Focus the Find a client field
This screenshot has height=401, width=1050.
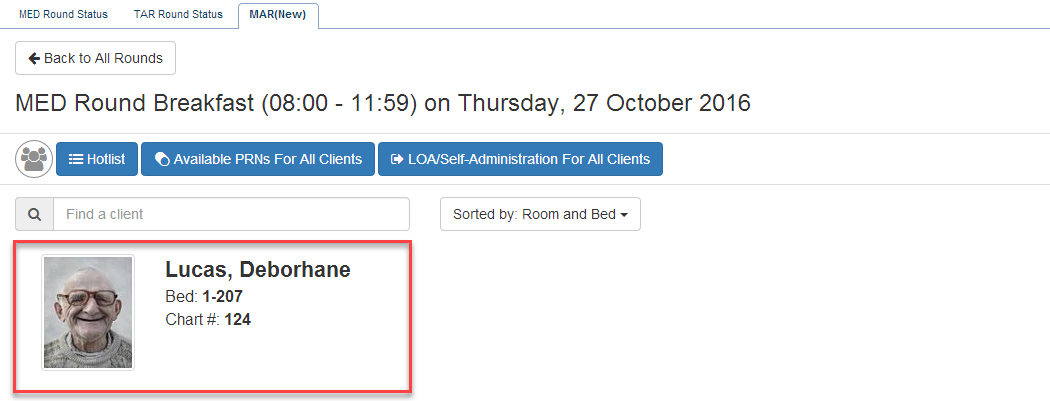pos(231,214)
